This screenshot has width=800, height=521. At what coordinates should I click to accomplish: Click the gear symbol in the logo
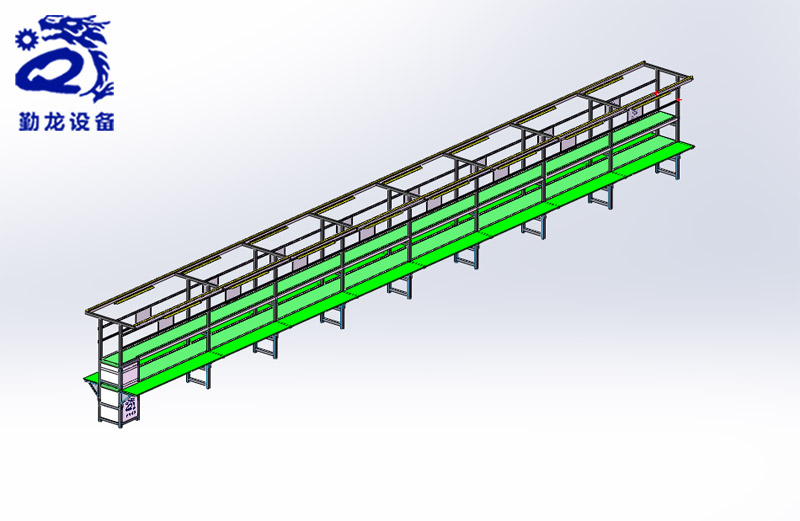point(27,39)
